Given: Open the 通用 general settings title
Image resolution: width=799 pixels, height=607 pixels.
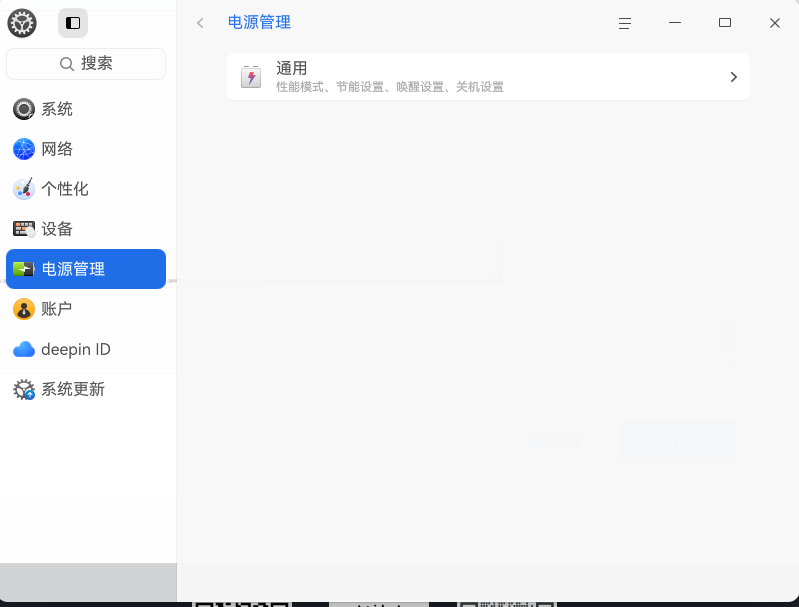Looking at the screenshot, I should click(x=291, y=68).
